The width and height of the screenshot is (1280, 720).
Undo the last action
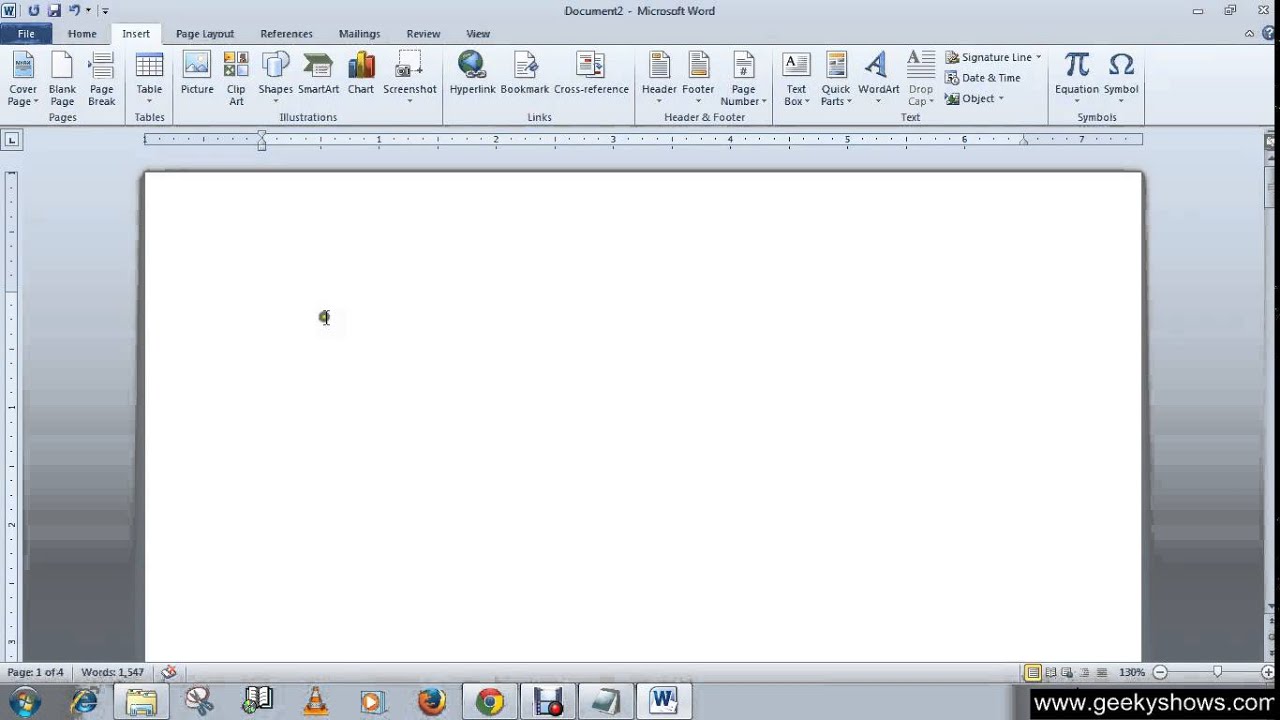73,10
